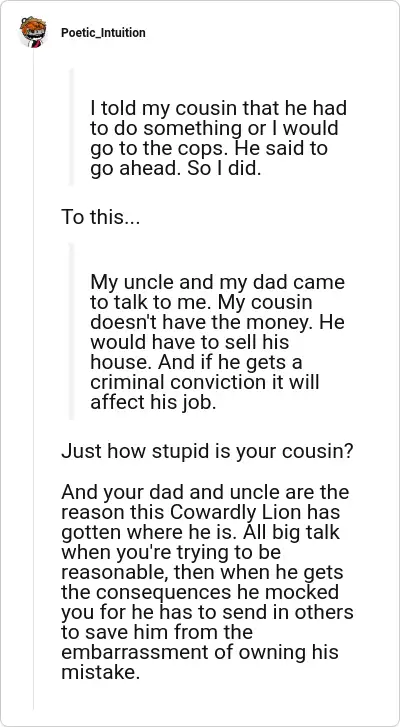Viewport: 400px width, 727px height.
Task: Visit the Poetic_Intuition username profile
Action: [x=103, y=33]
